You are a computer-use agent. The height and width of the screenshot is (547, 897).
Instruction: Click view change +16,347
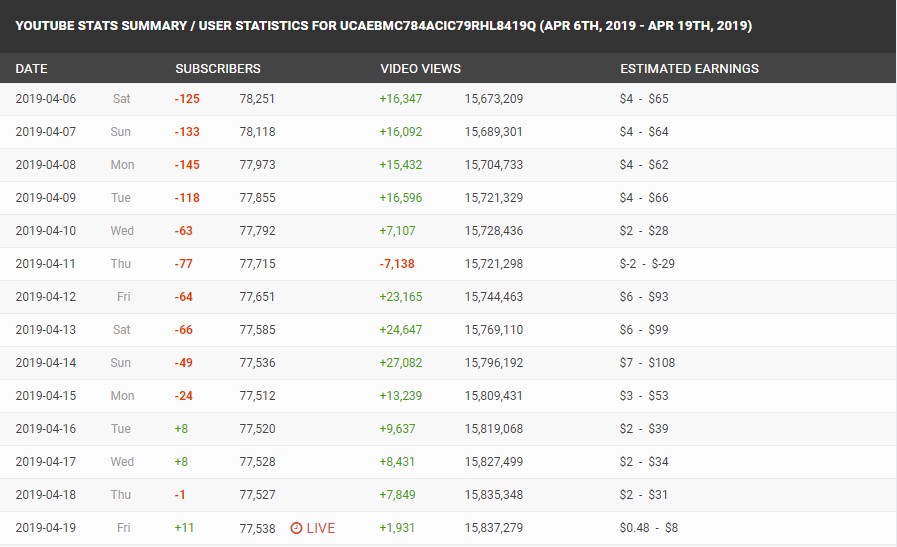coord(401,99)
